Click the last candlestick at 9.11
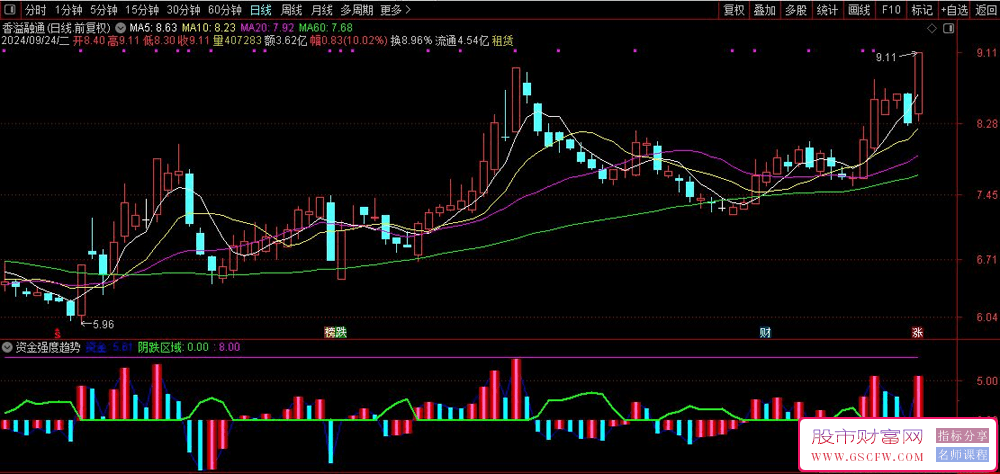The width and height of the screenshot is (1000, 474). (x=918, y=84)
